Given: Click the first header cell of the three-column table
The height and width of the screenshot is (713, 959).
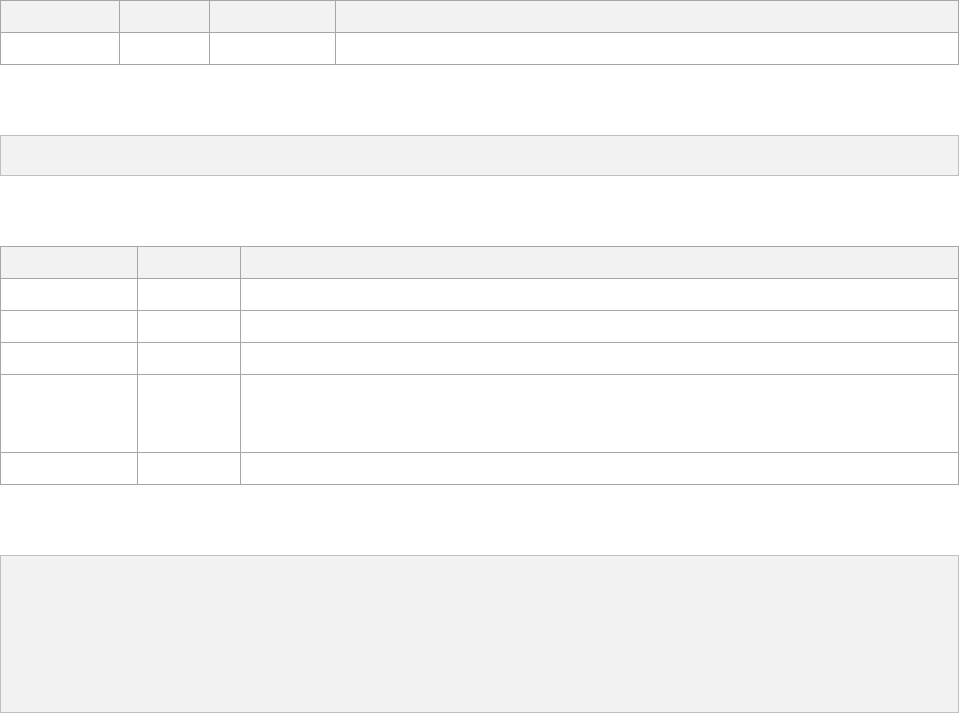Looking at the screenshot, I should coord(68,262).
